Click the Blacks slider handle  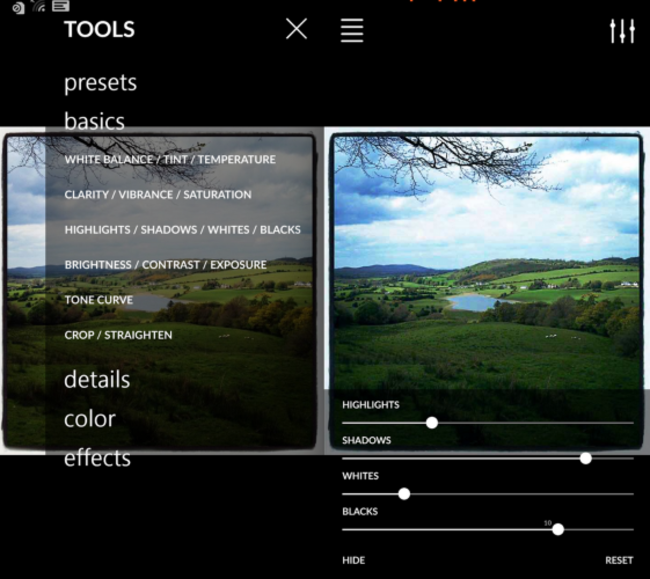[x=558, y=529]
